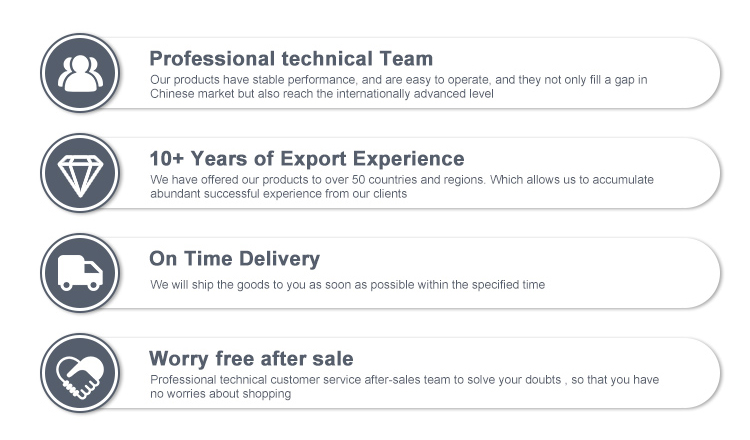Screen dimensions: 750x440
Task: Click the diamond icon
Action: click(79, 173)
